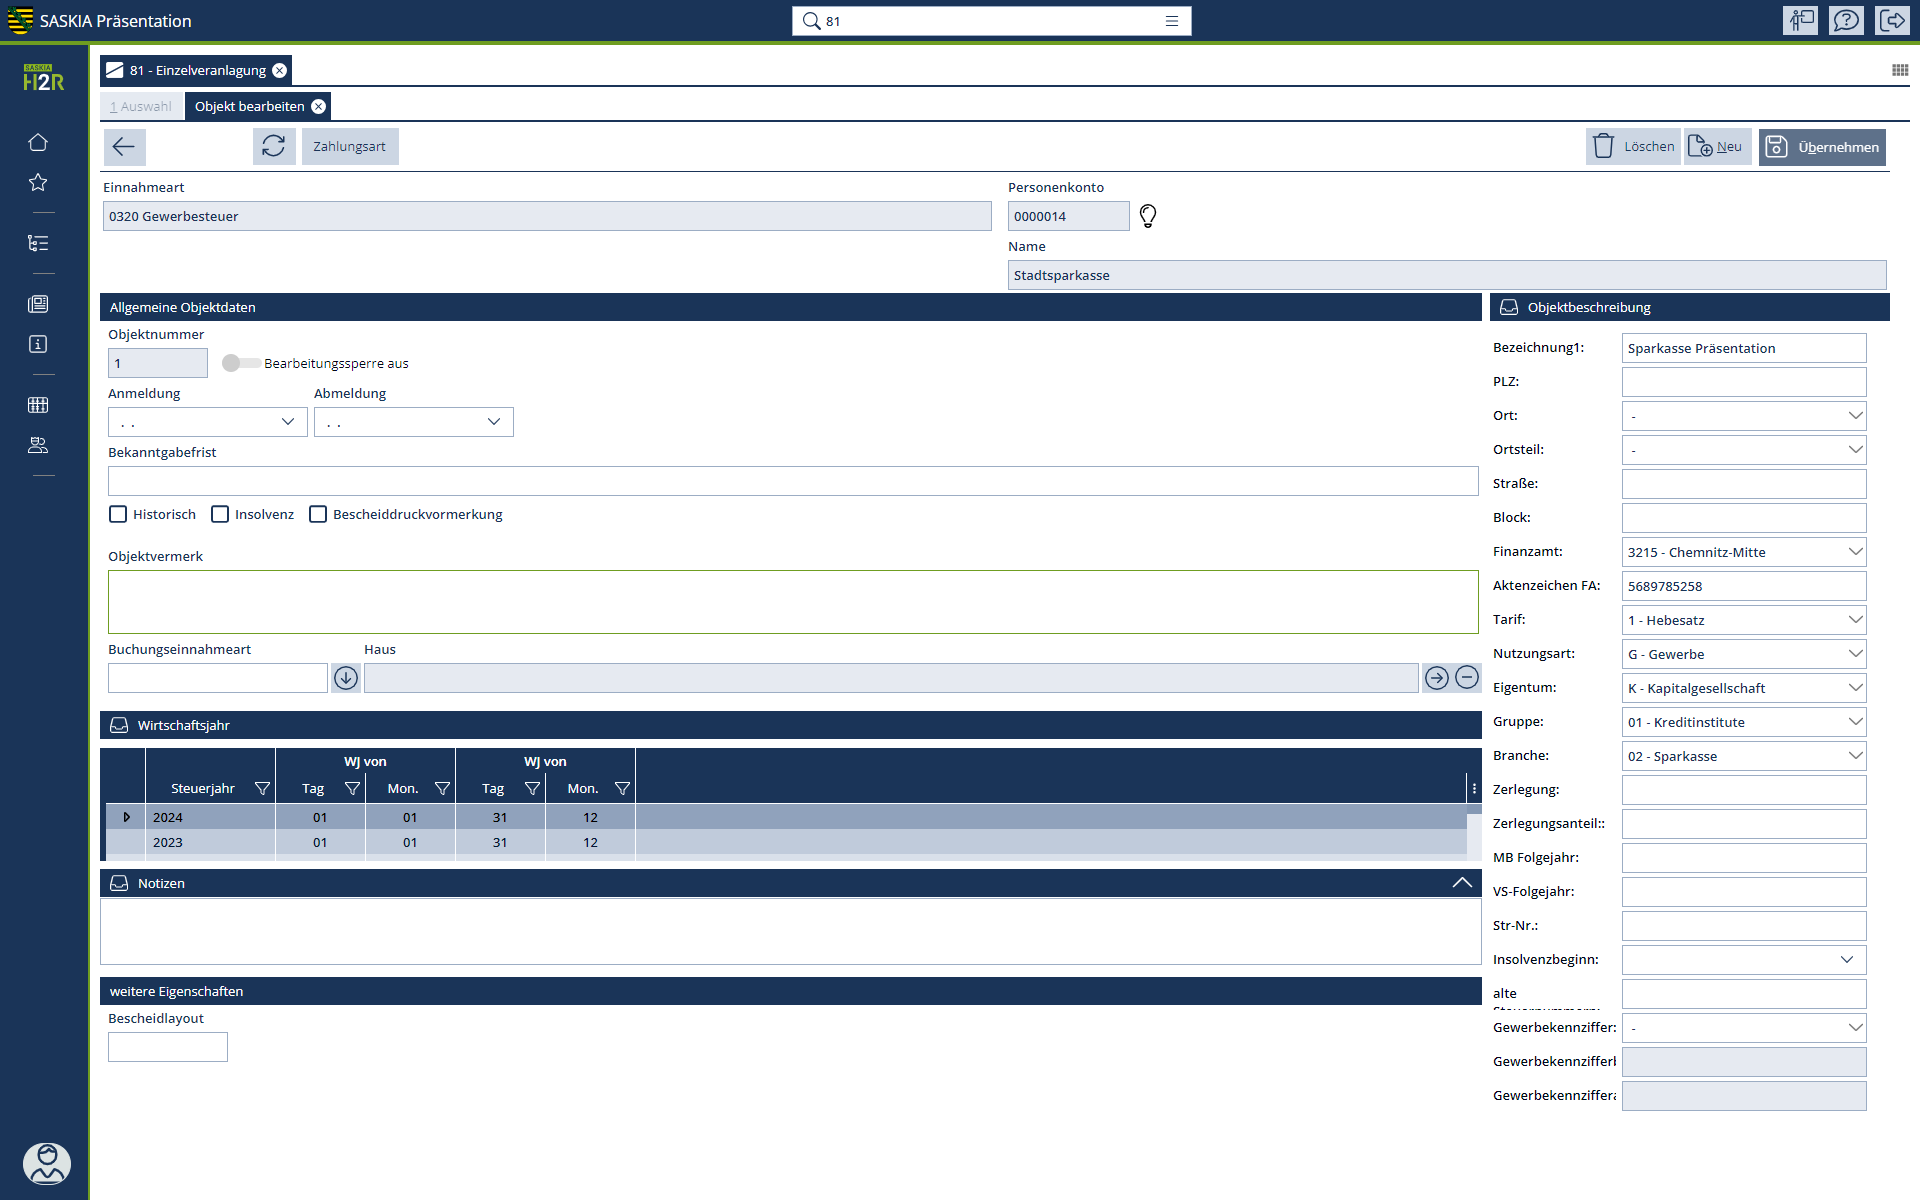
Task: Select the 81 - Einzelveranlagung tab
Action: point(197,71)
